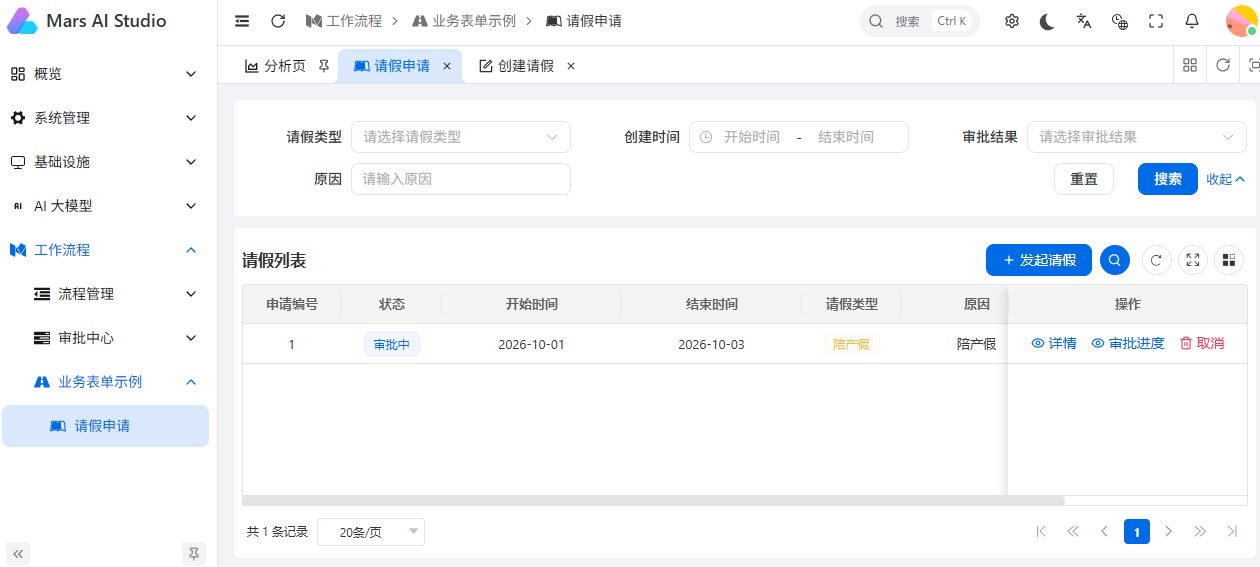Open the settings gear icon in the header
1260x567 pixels.
[1012, 21]
